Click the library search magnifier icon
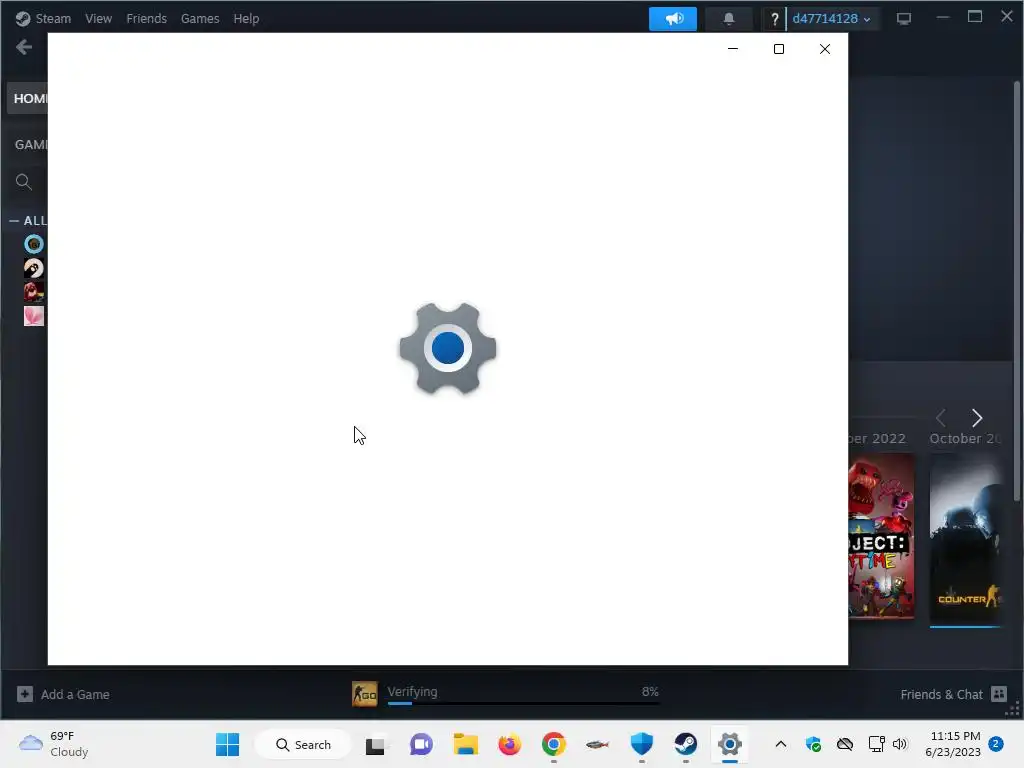The height and width of the screenshot is (768, 1024). point(24,182)
